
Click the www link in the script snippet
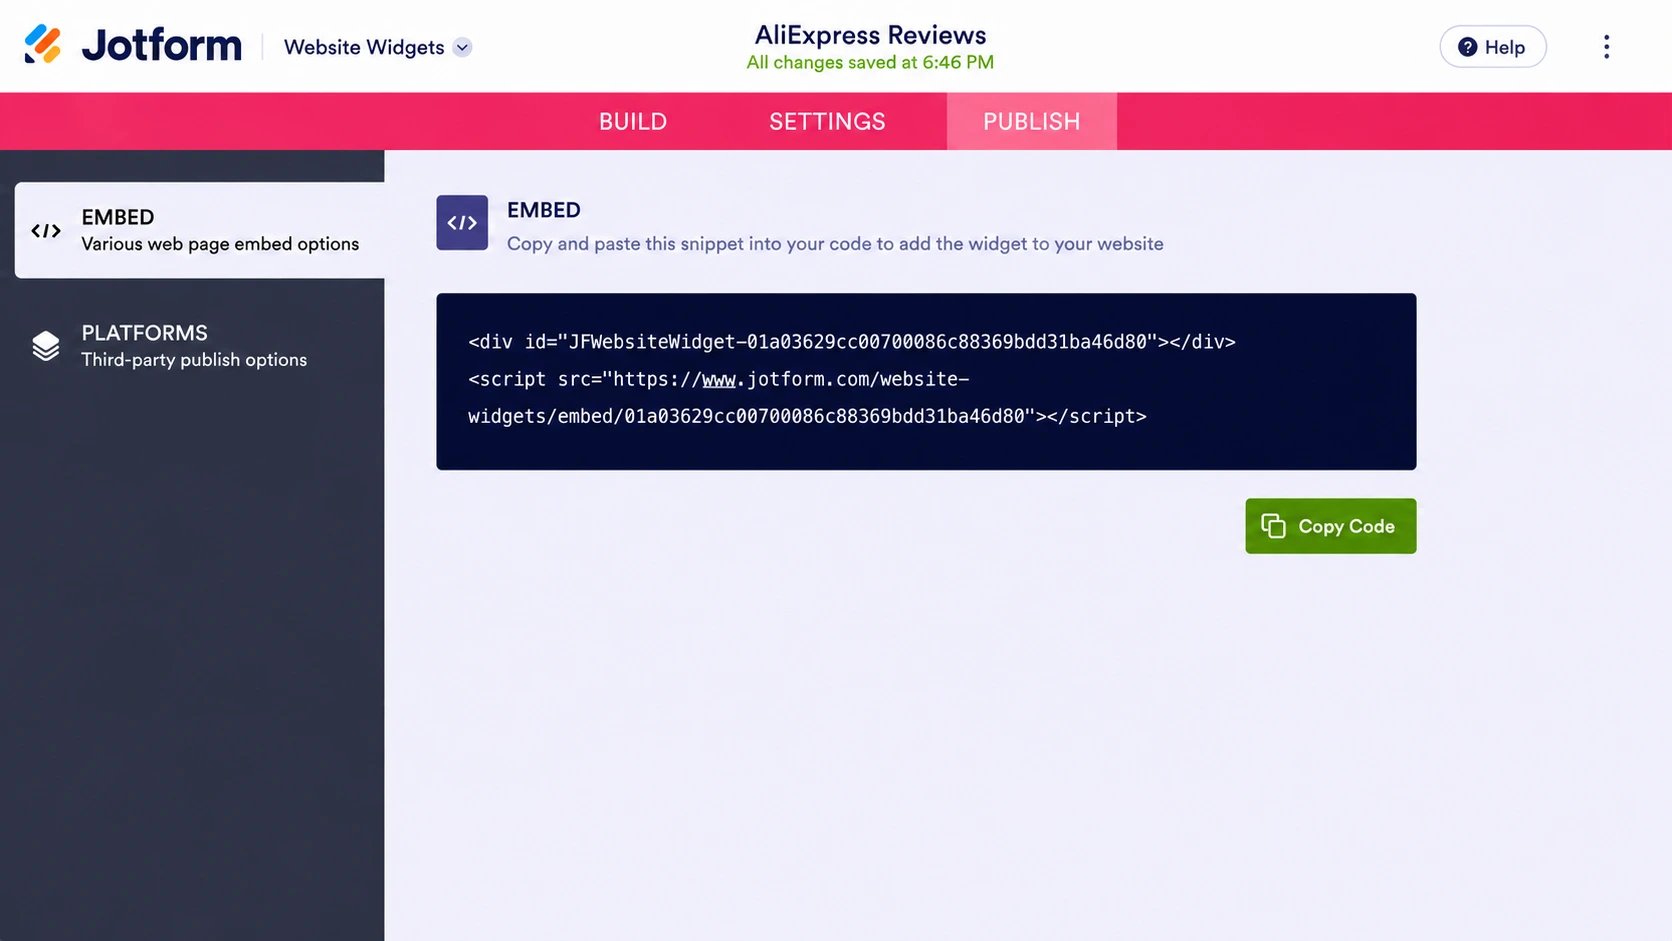coord(719,379)
